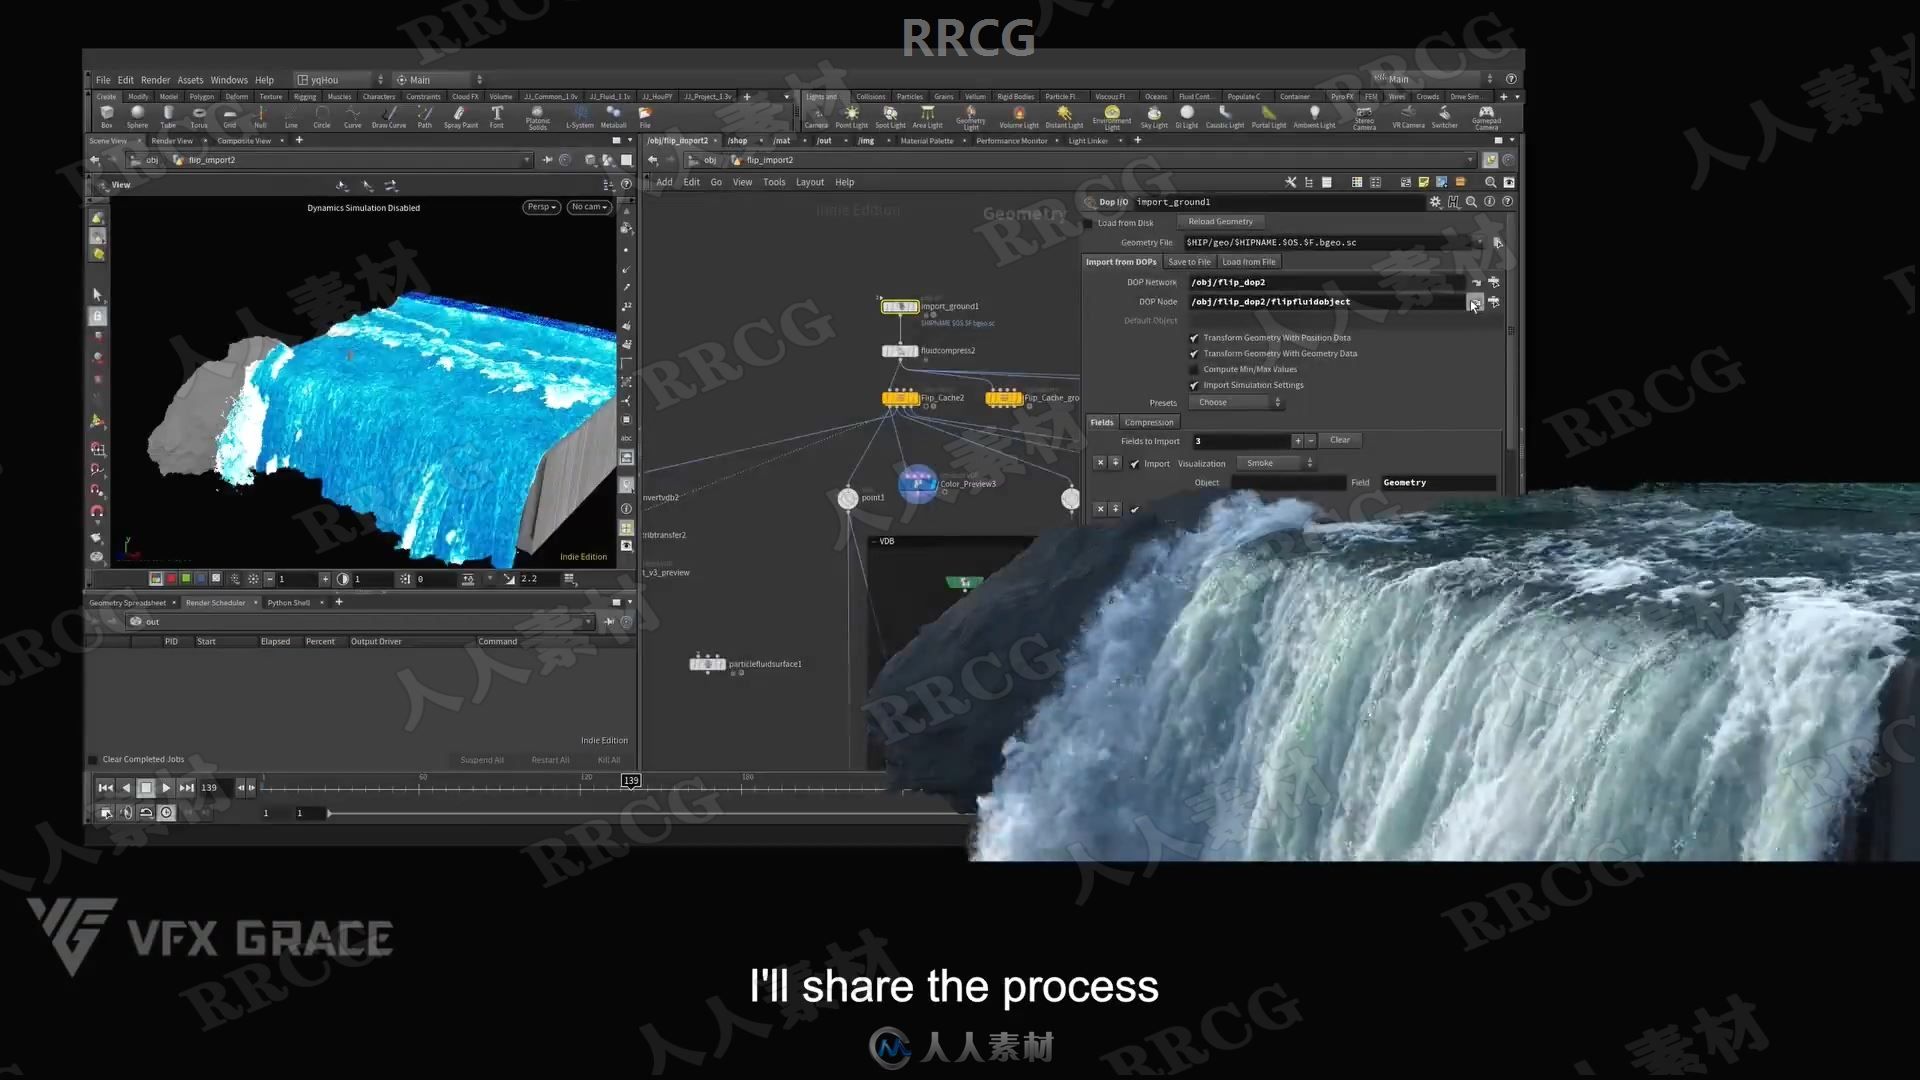Click the Color_Preview node sphere icon
1920x1080 pixels.
[918, 484]
